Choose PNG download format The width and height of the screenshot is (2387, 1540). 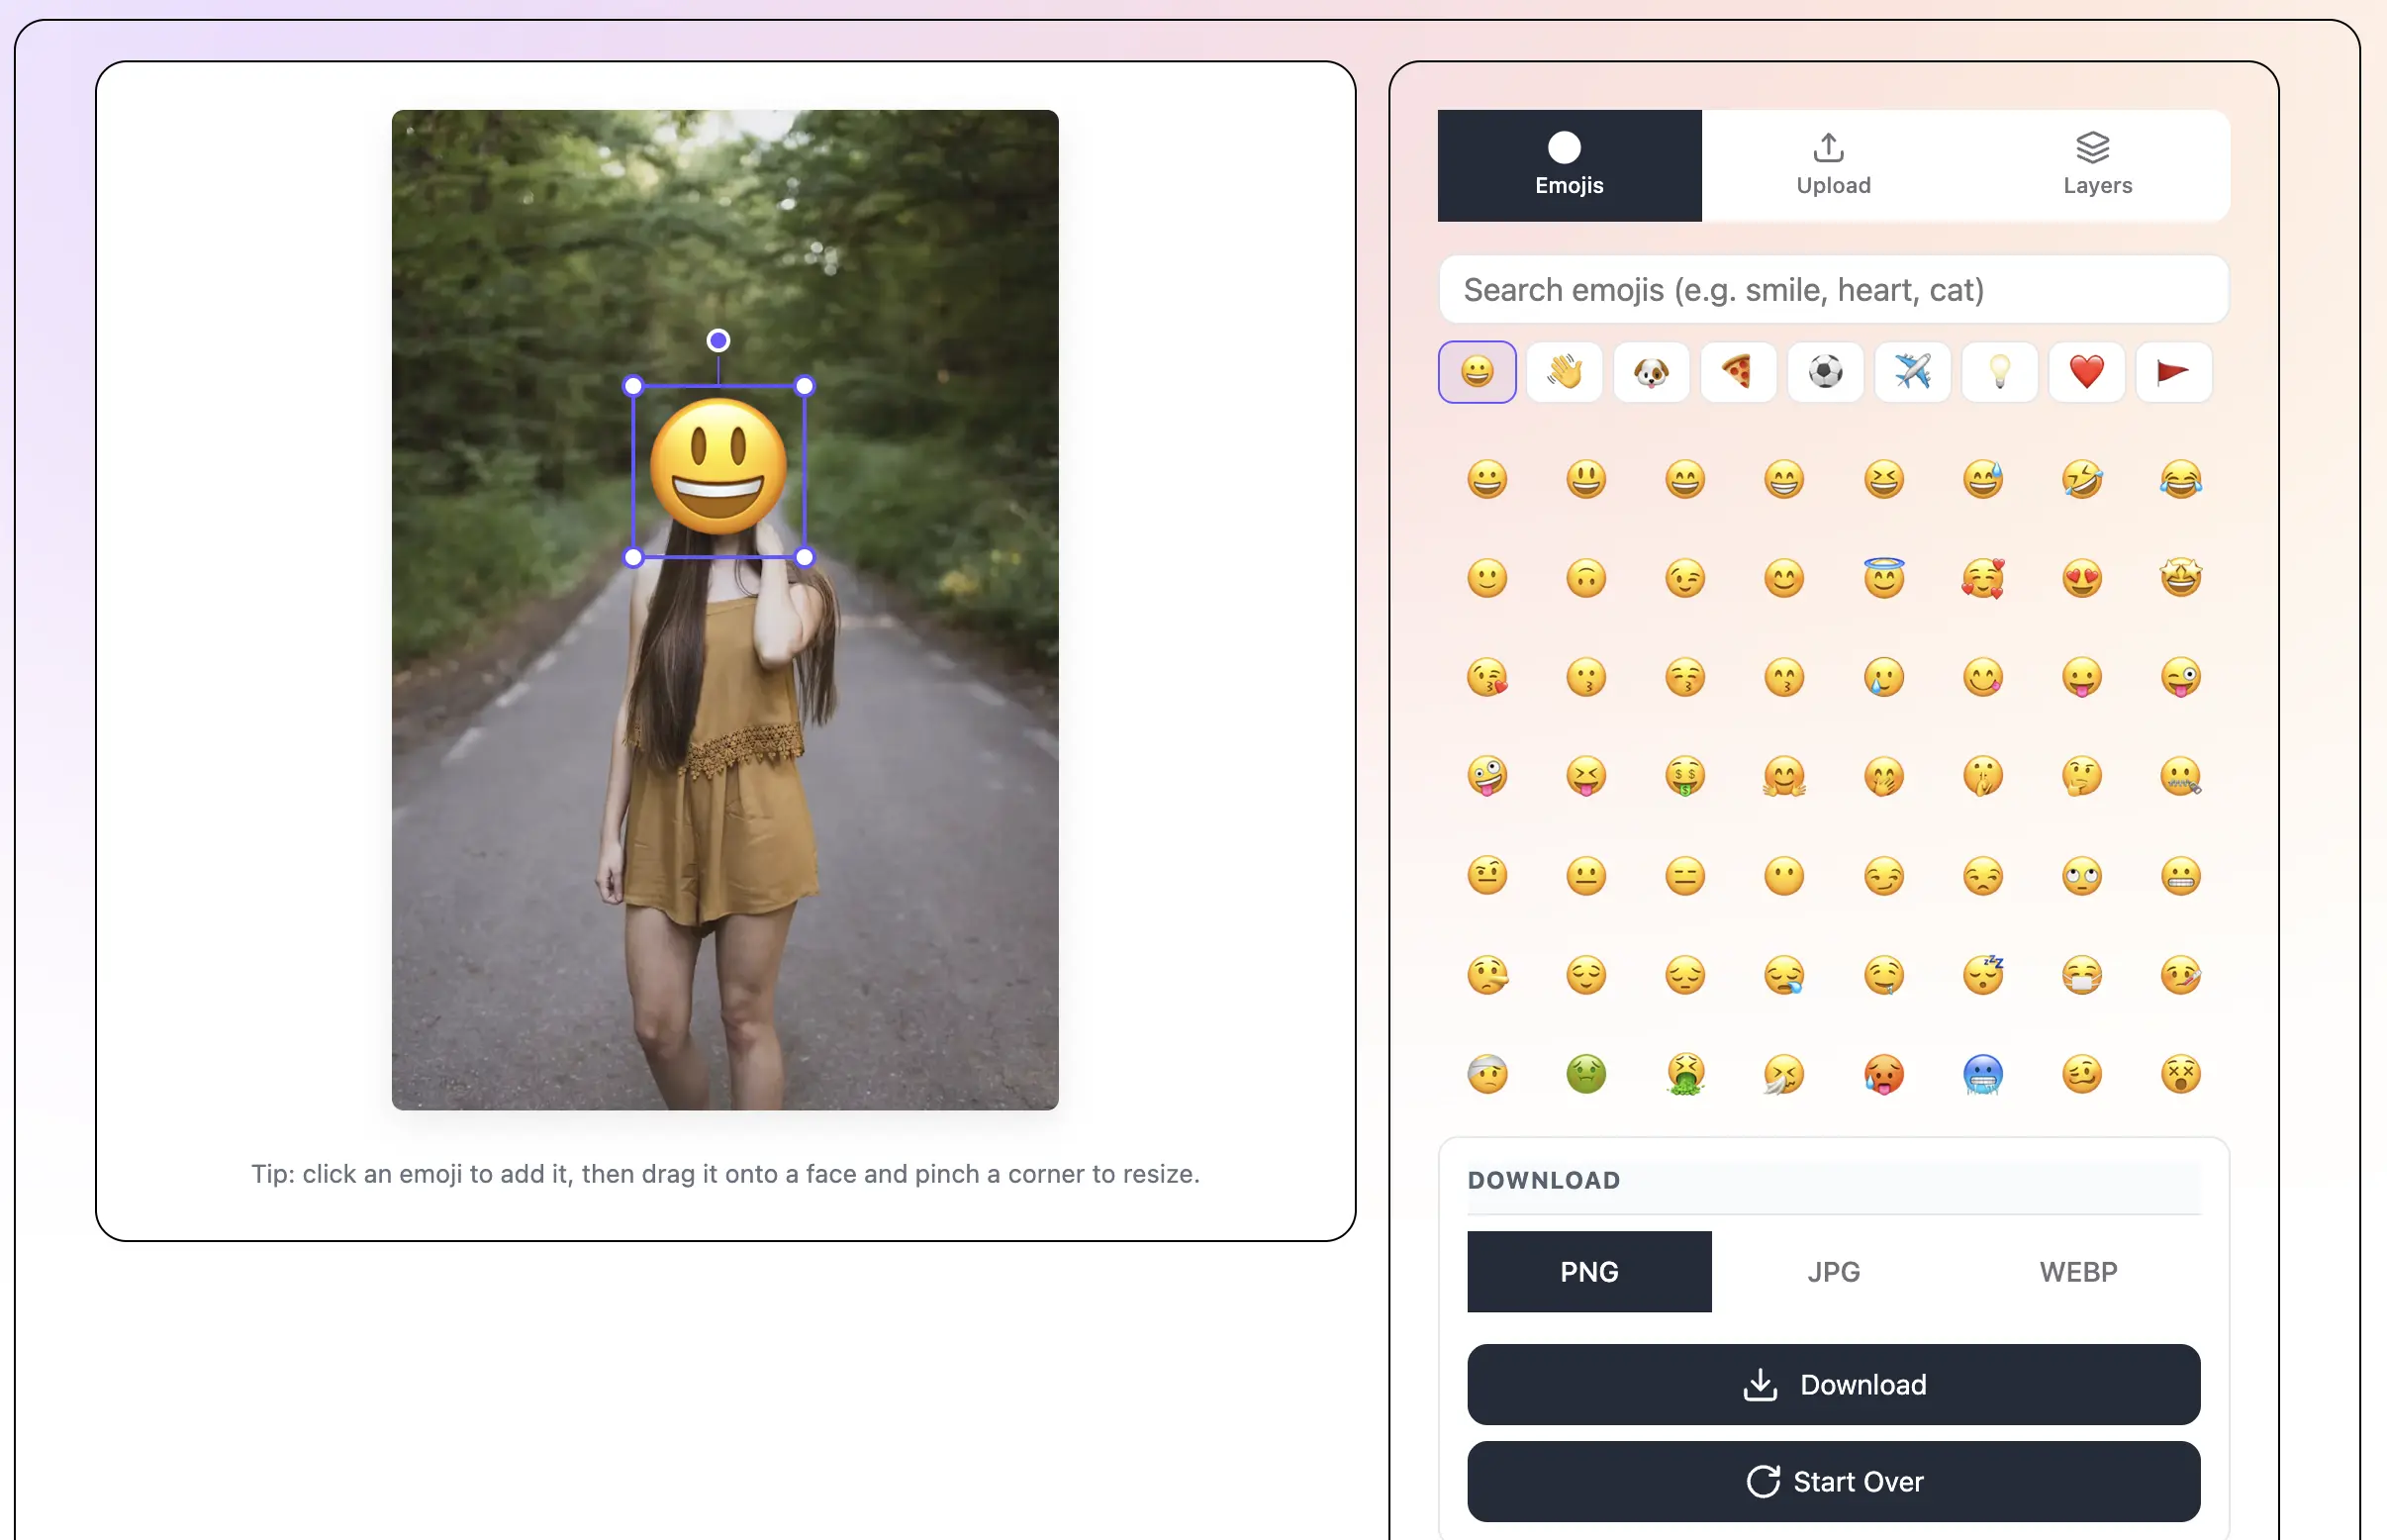[1588, 1271]
